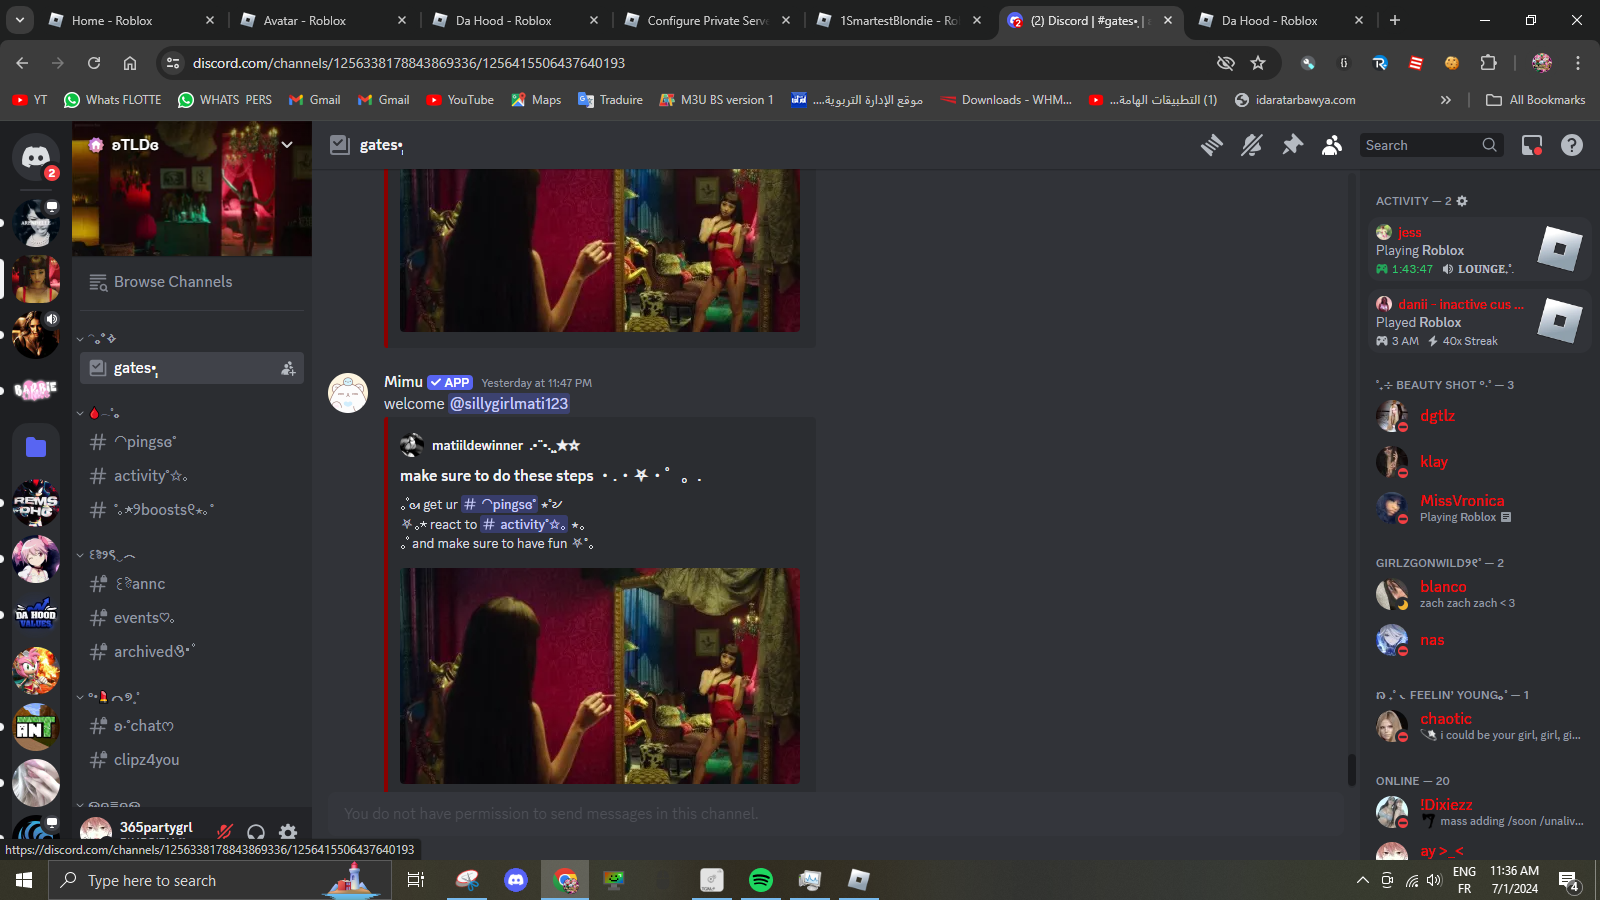This screenshot has height=900, width=1600.
Task: Open member blanco profile
Action: [1479, 594]
